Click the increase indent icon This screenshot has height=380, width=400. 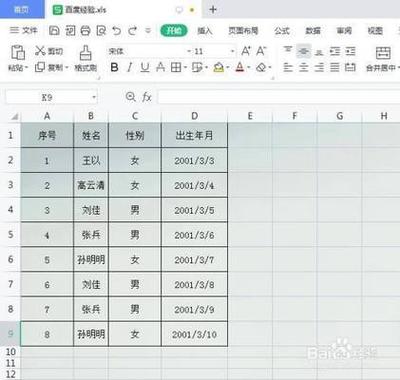(x=350, y=51)
